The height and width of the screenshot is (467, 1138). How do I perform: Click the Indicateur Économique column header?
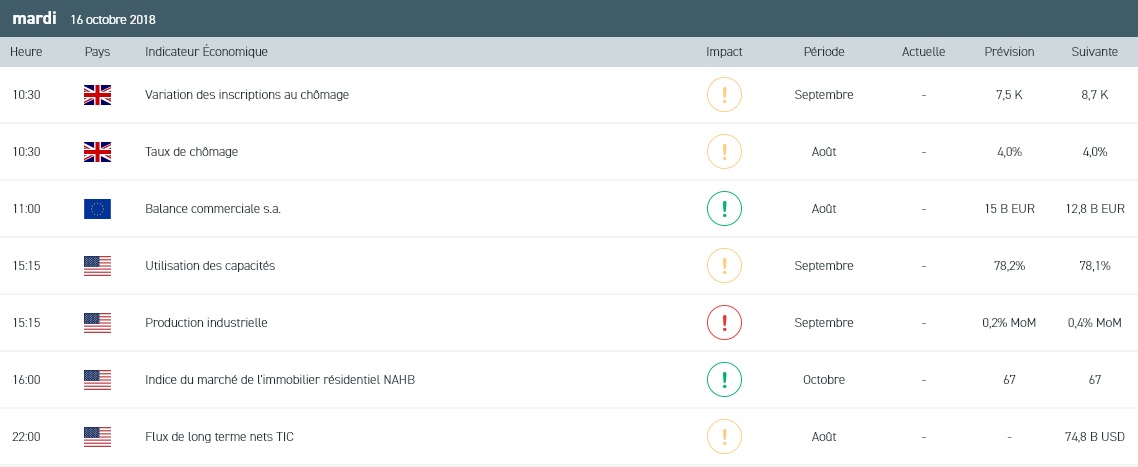click(206, 52)
